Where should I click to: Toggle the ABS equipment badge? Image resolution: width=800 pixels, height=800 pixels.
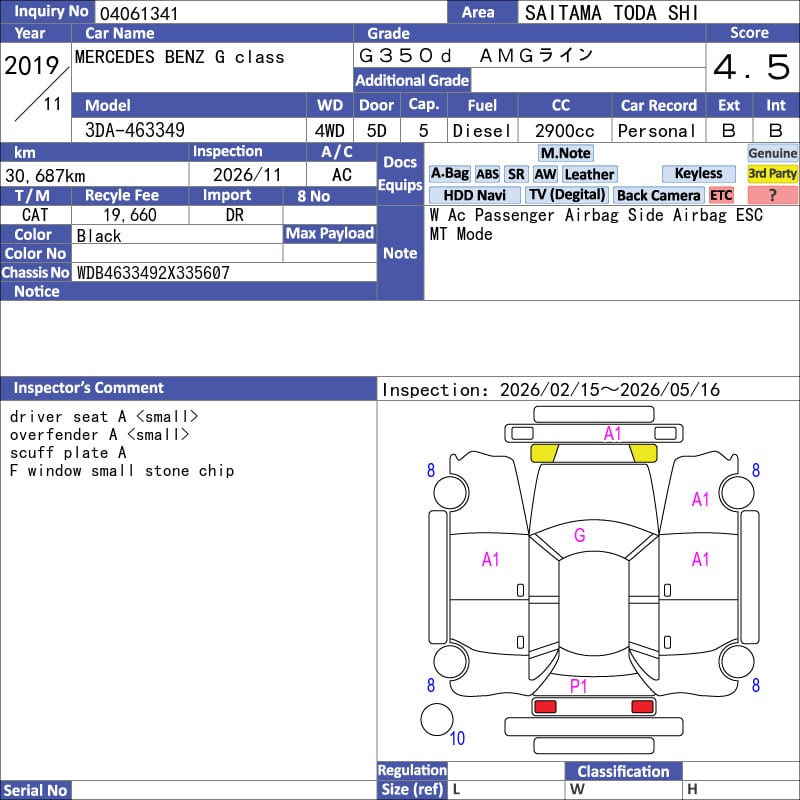(x=487, y=174)
